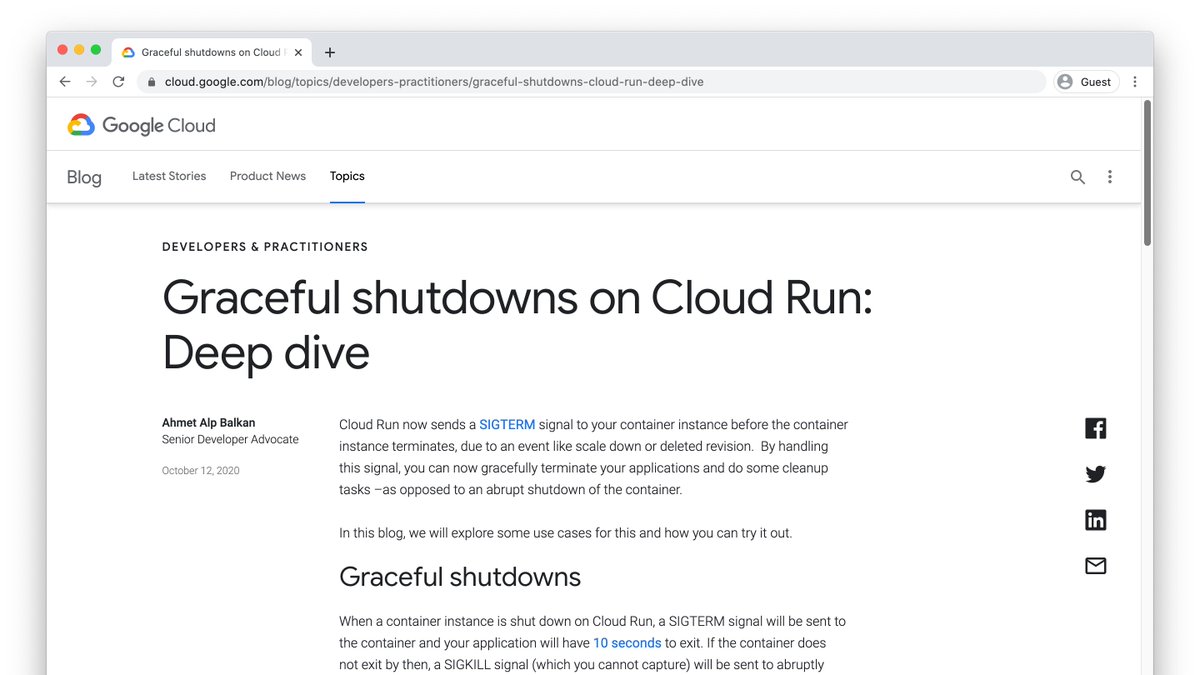Screen dimensions: 1200x675
Task: Open a new tab with the plus button
Action: (330, 52)
